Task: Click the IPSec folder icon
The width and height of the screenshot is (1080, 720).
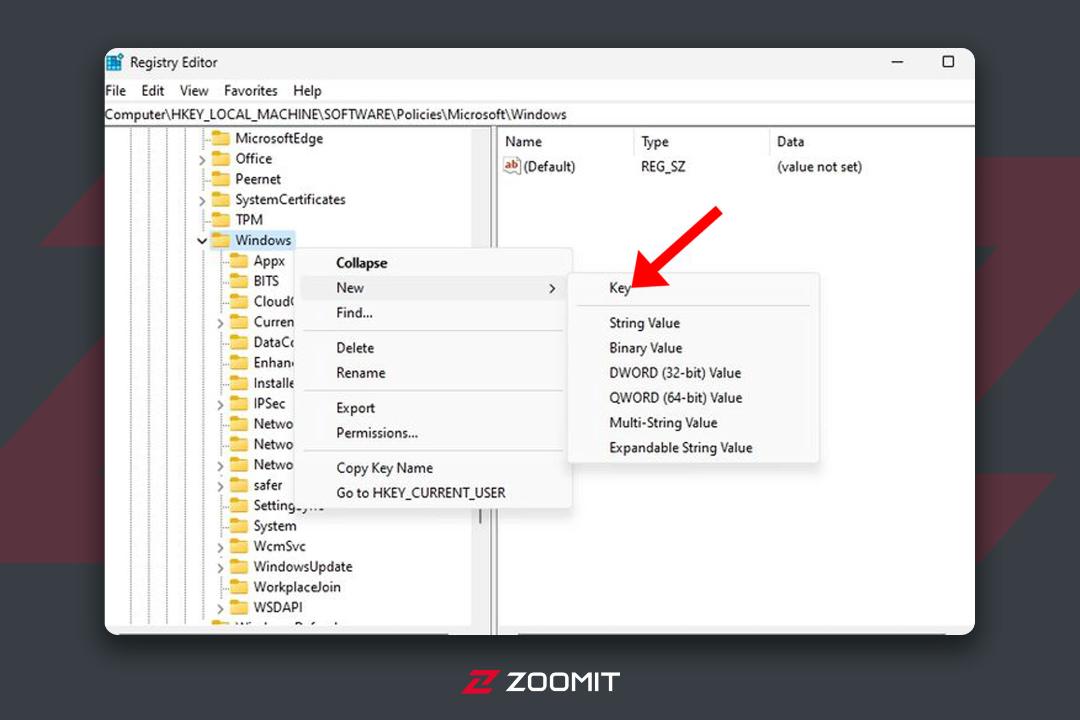Action: [x=238, y=403]
